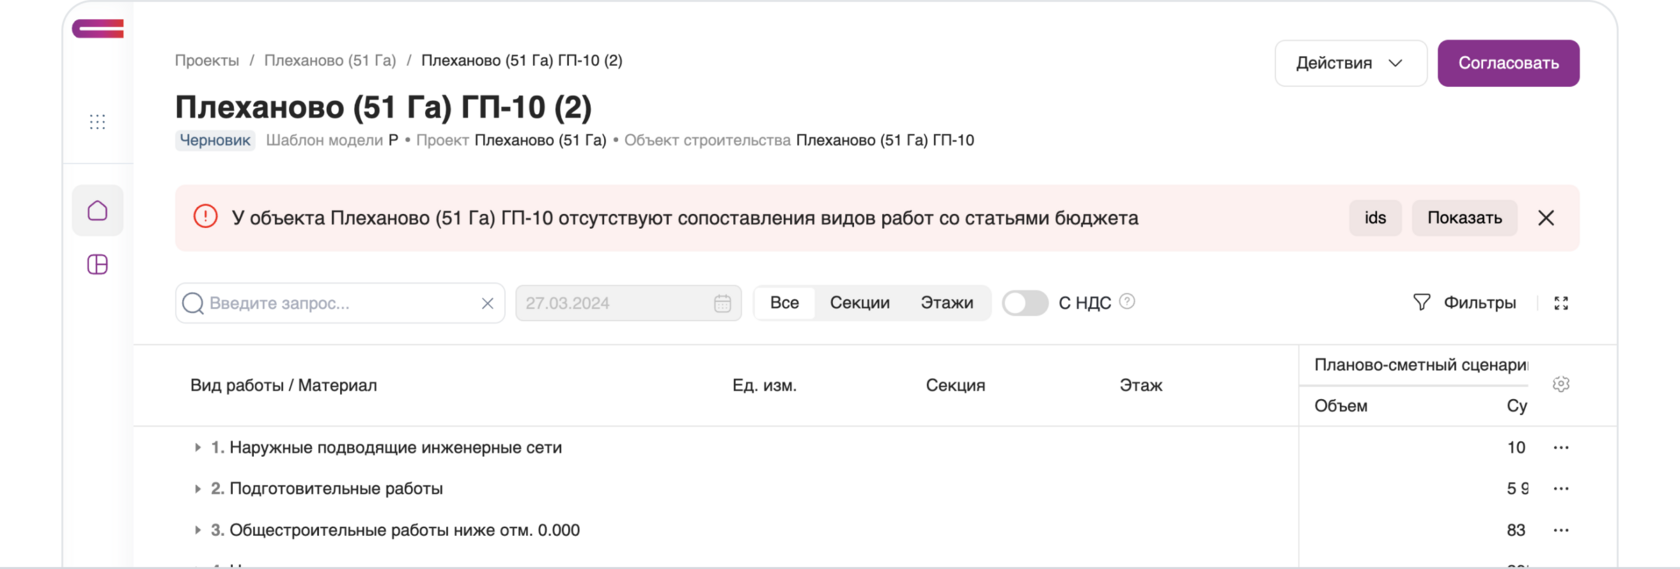The height and width of the screenshot is (569, 1680).
Task: Open the layout panel sidebar icon
Action: pyautogui.click(x=97, y=265)
